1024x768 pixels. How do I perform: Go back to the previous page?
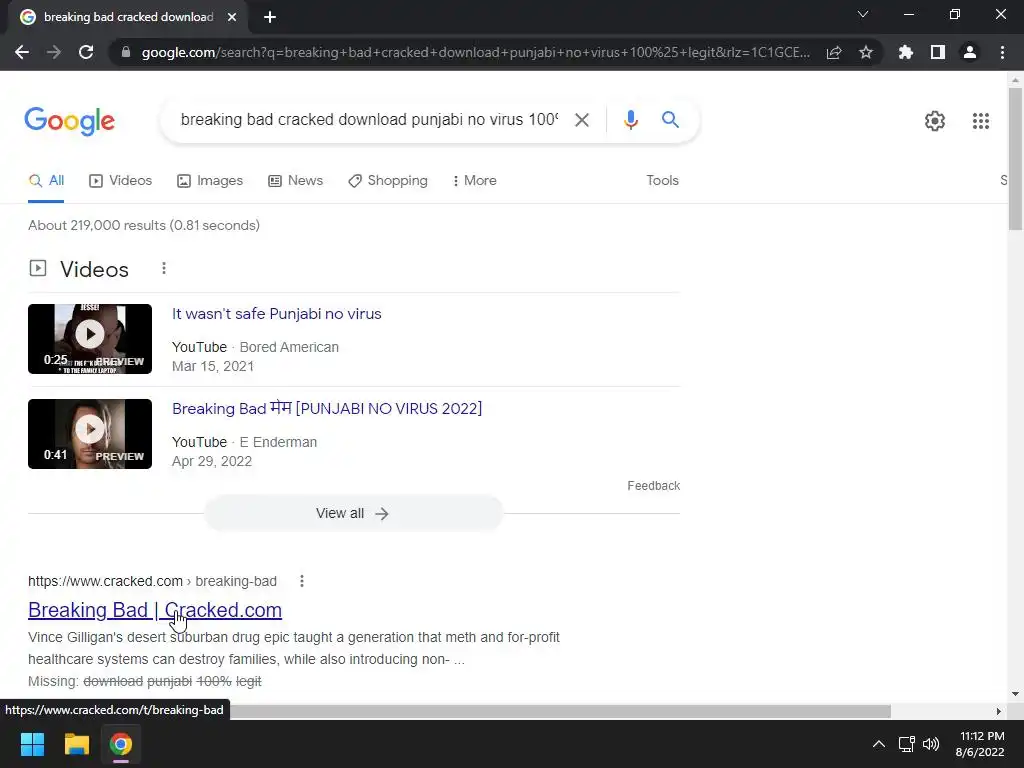pyautogui.click(x=22, y=52)
